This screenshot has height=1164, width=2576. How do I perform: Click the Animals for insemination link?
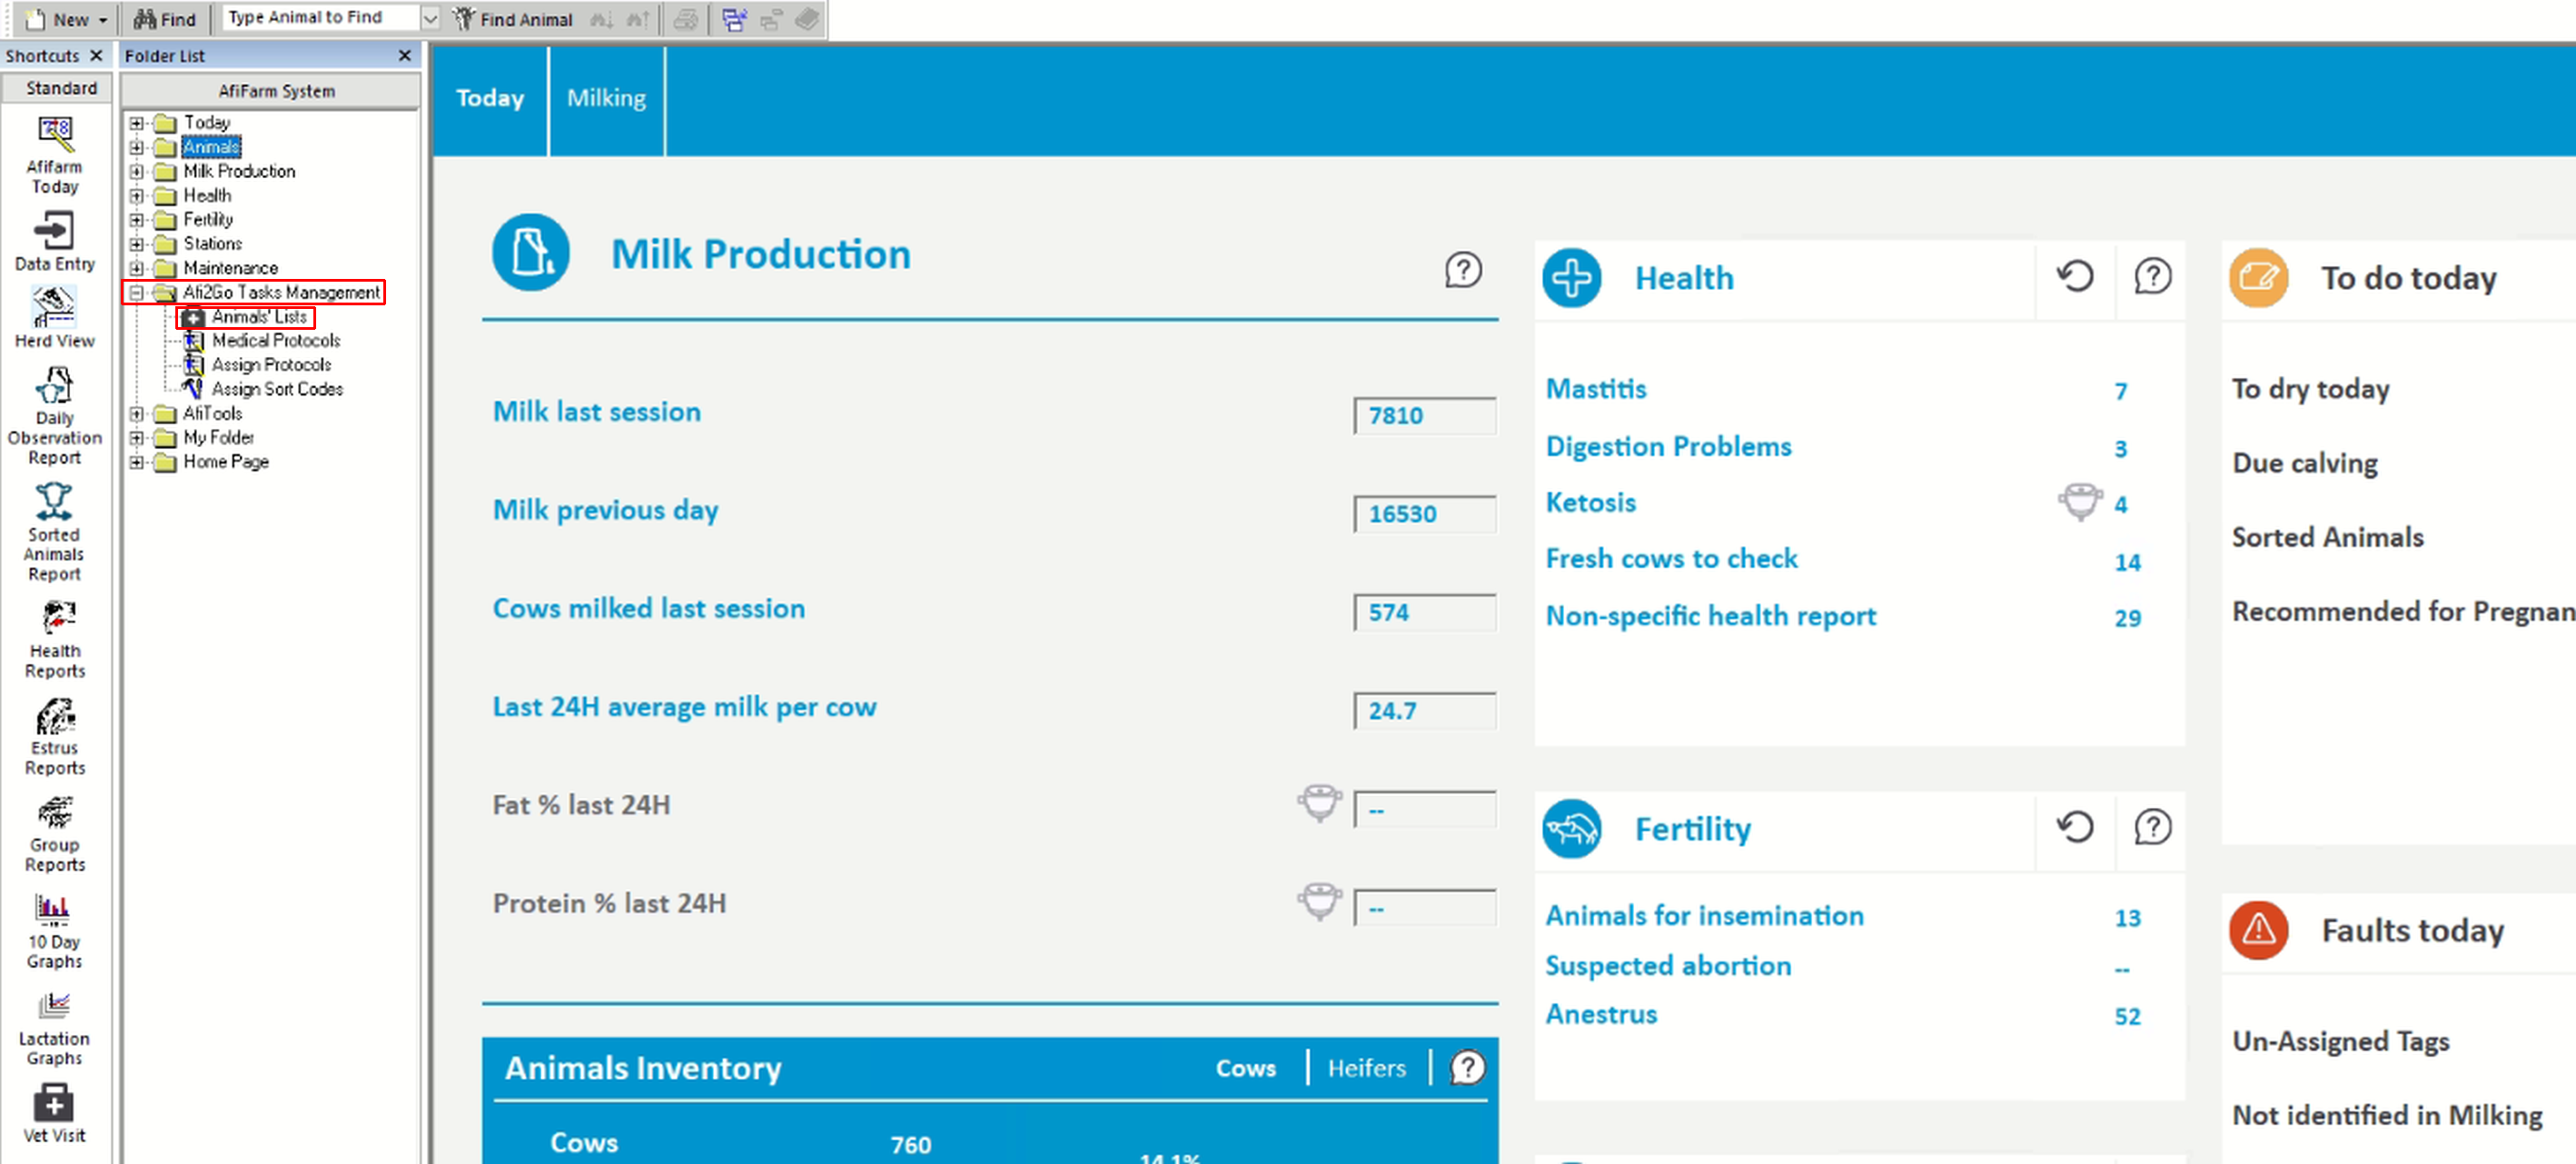coord(1707,916)
